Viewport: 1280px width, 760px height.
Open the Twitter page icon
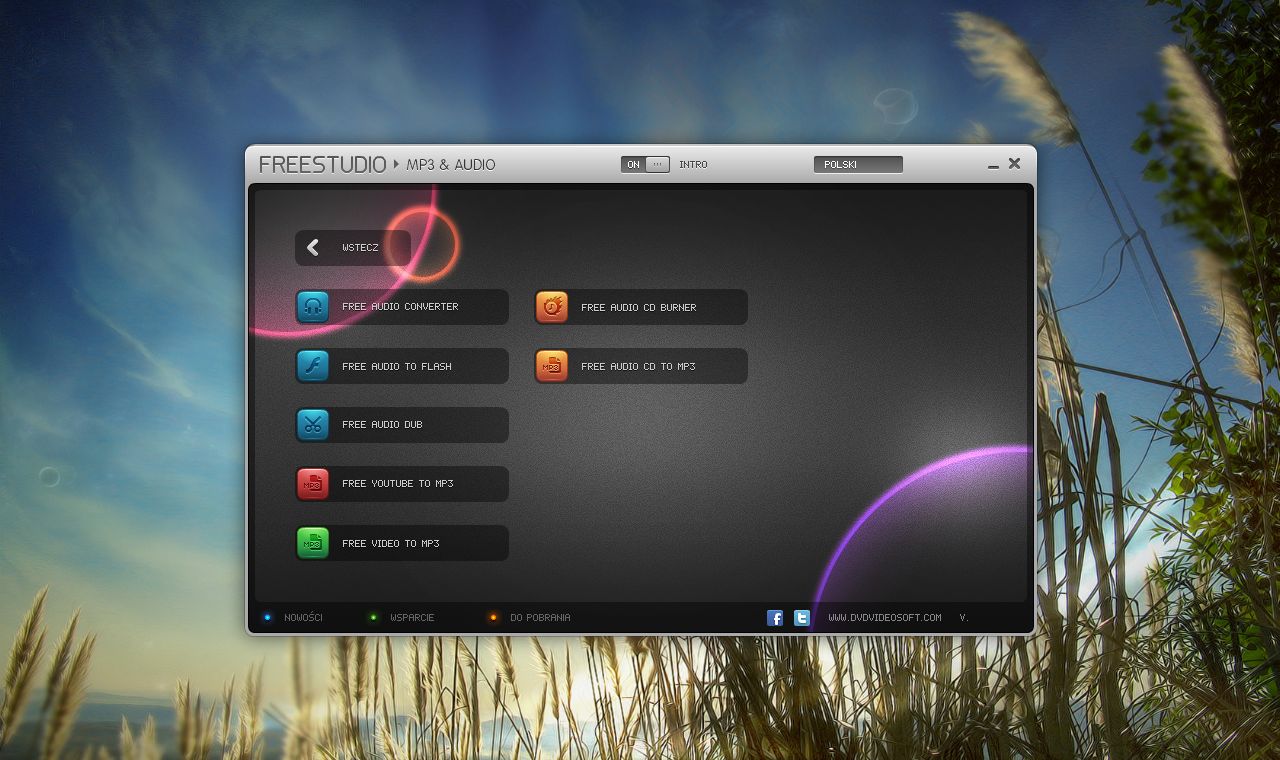[802, 618]
